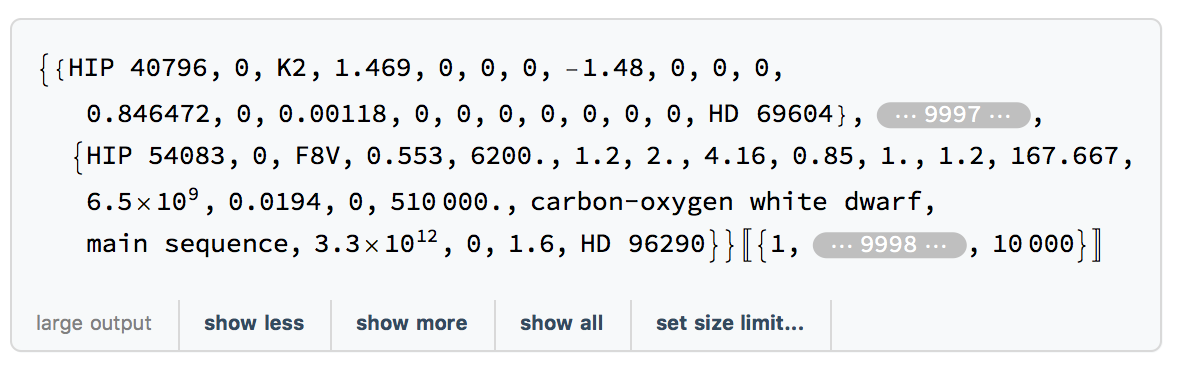
Task: Click the HIP 54083 entry
Action: 156,156
